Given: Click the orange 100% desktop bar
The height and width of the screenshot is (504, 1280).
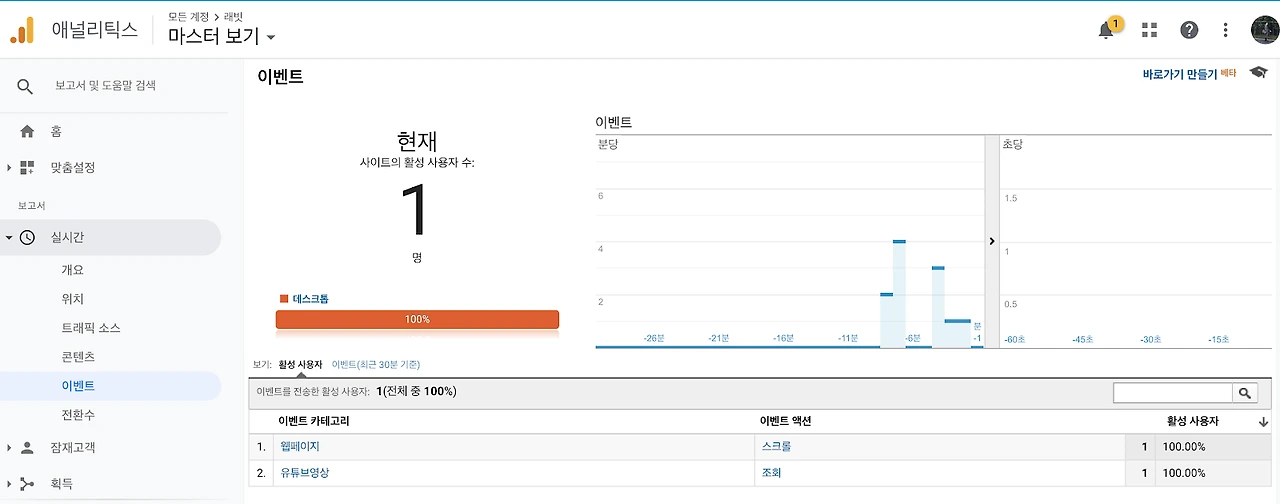Looking at the screenshot, I should (417, 319).
